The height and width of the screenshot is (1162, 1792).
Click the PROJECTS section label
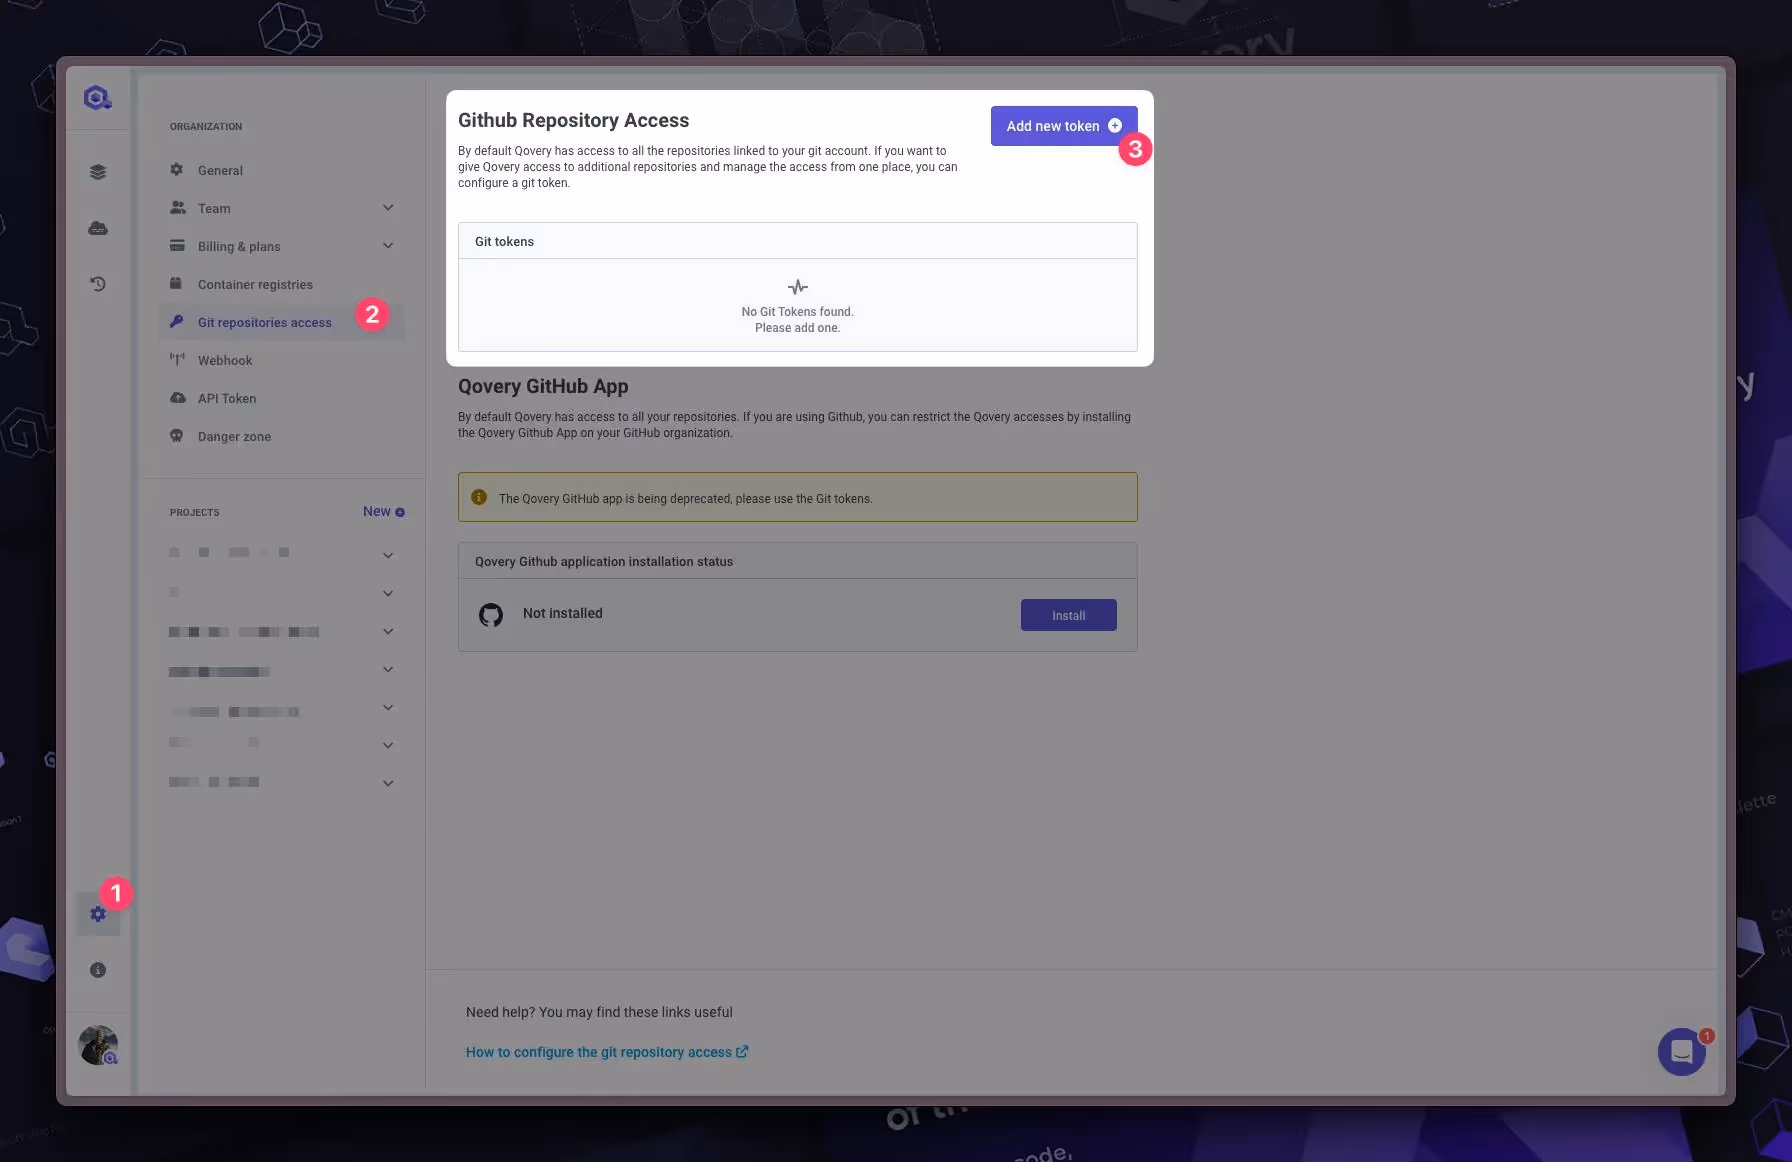[x=195, y=513]
